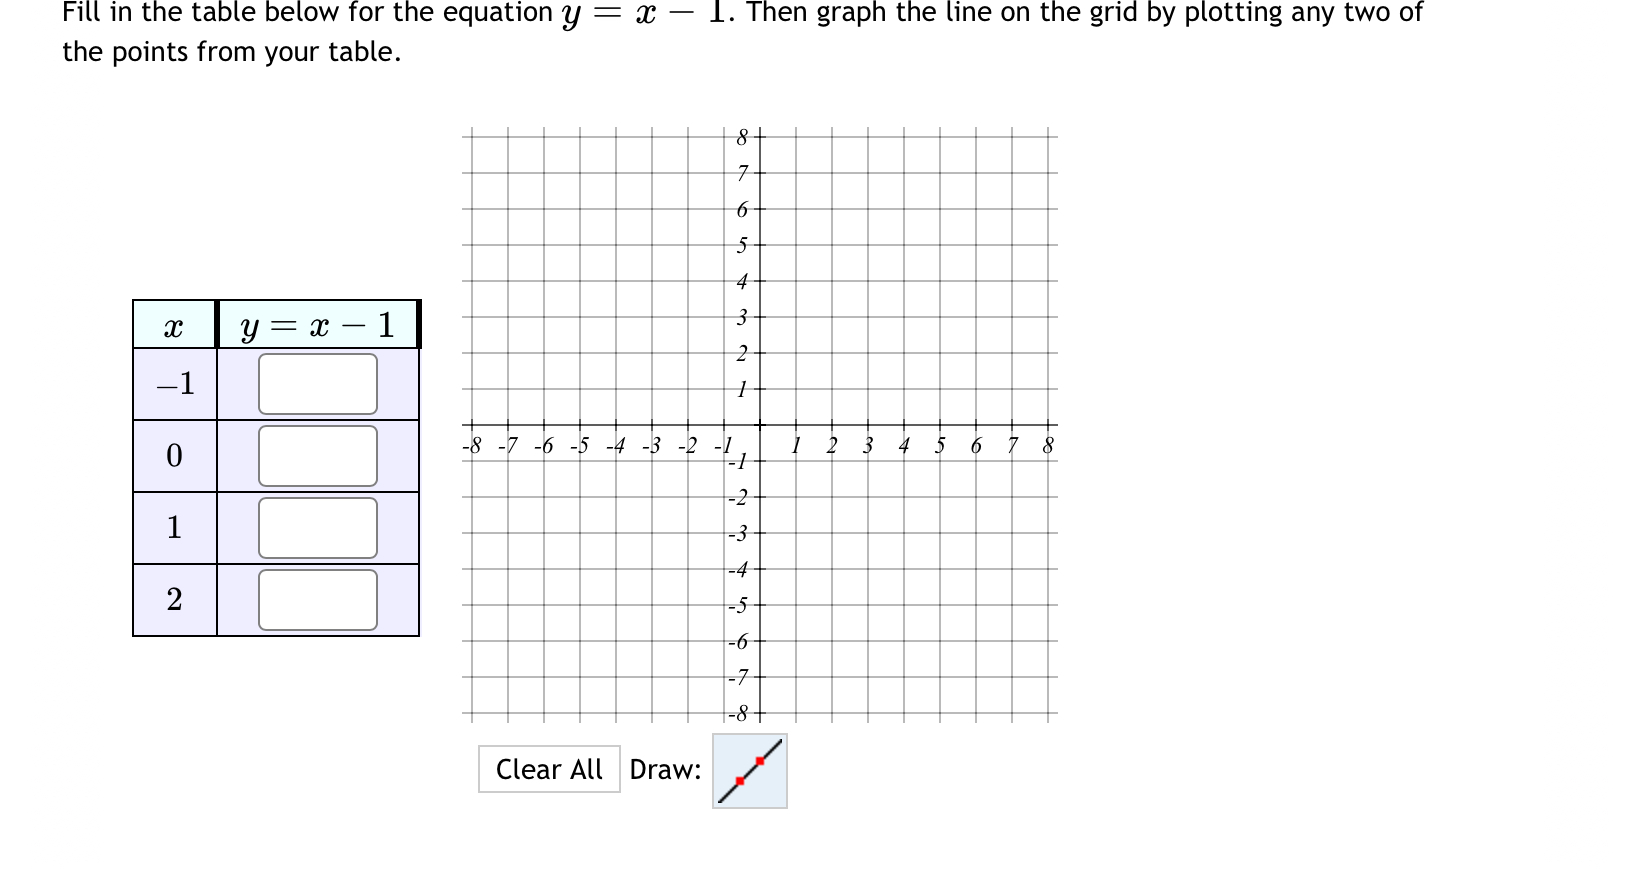This screenshot has height=869, width=1640.
Task: Click the origin of the coordinate grid
Action: [758, 424]
